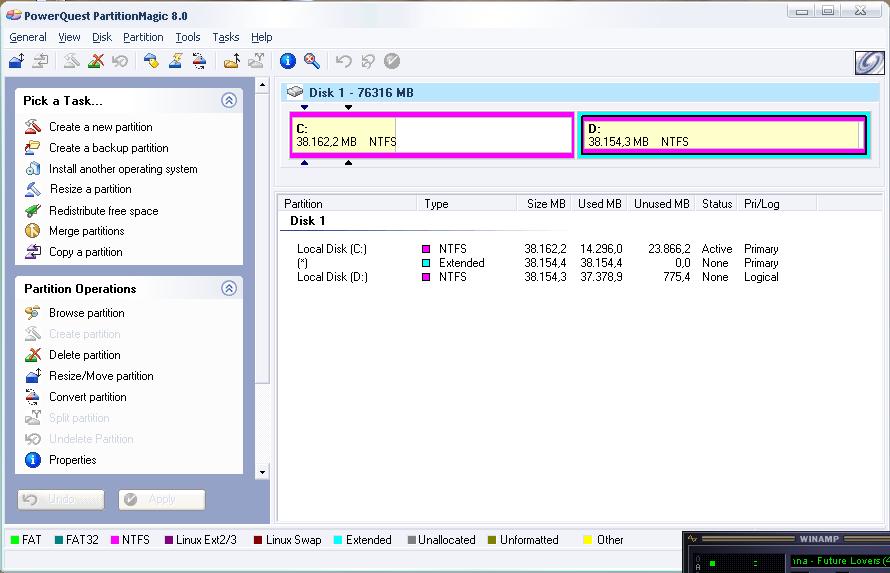Click the Partition column header
The width and height of the screenshot is (890, 573).
pyautogui.click(x=347, y=204)
